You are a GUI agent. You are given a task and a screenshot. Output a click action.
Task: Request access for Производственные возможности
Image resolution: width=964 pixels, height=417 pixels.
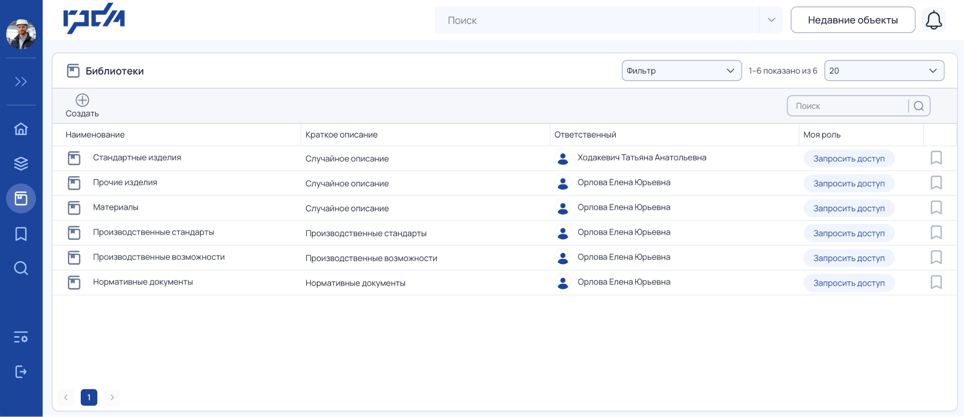coord(849,258)
